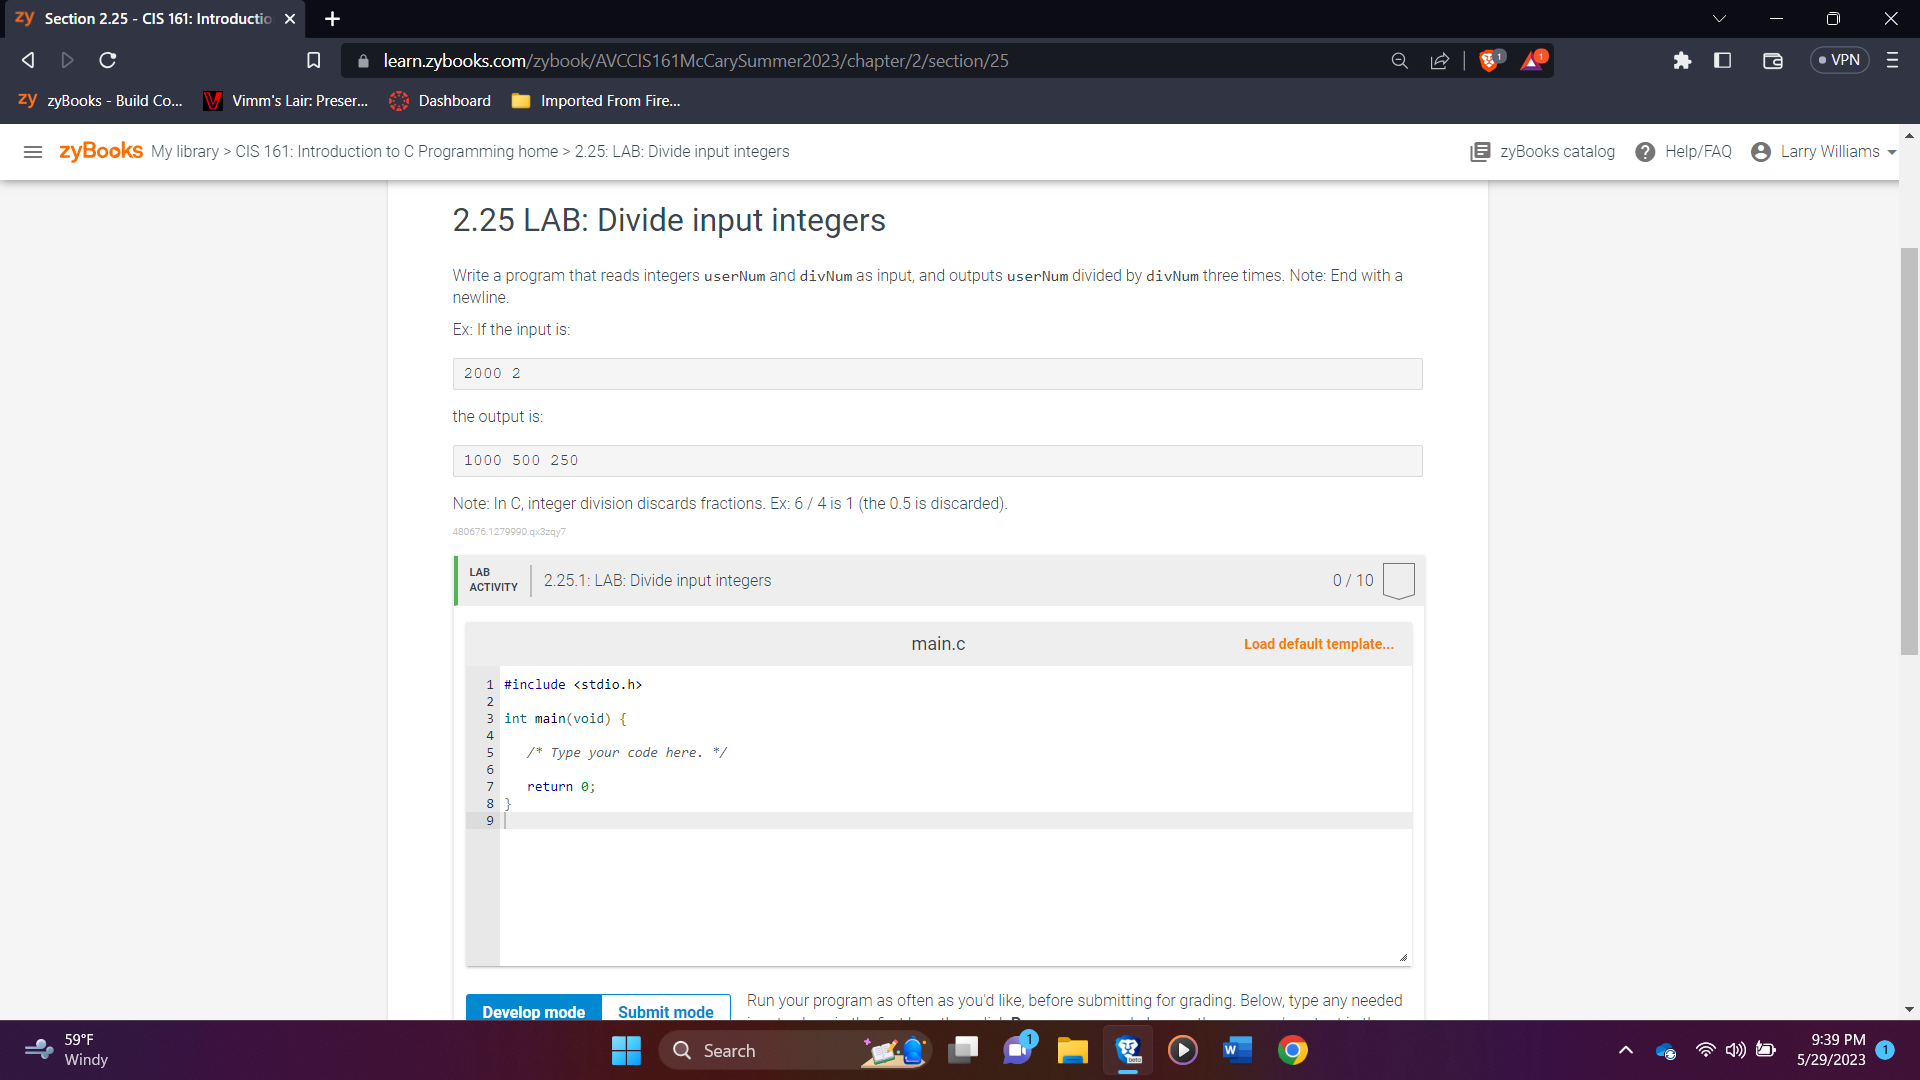Viewport: 1920px width, 1080px height.
Task: Click Load default template link
Action: pos(1318,644)
